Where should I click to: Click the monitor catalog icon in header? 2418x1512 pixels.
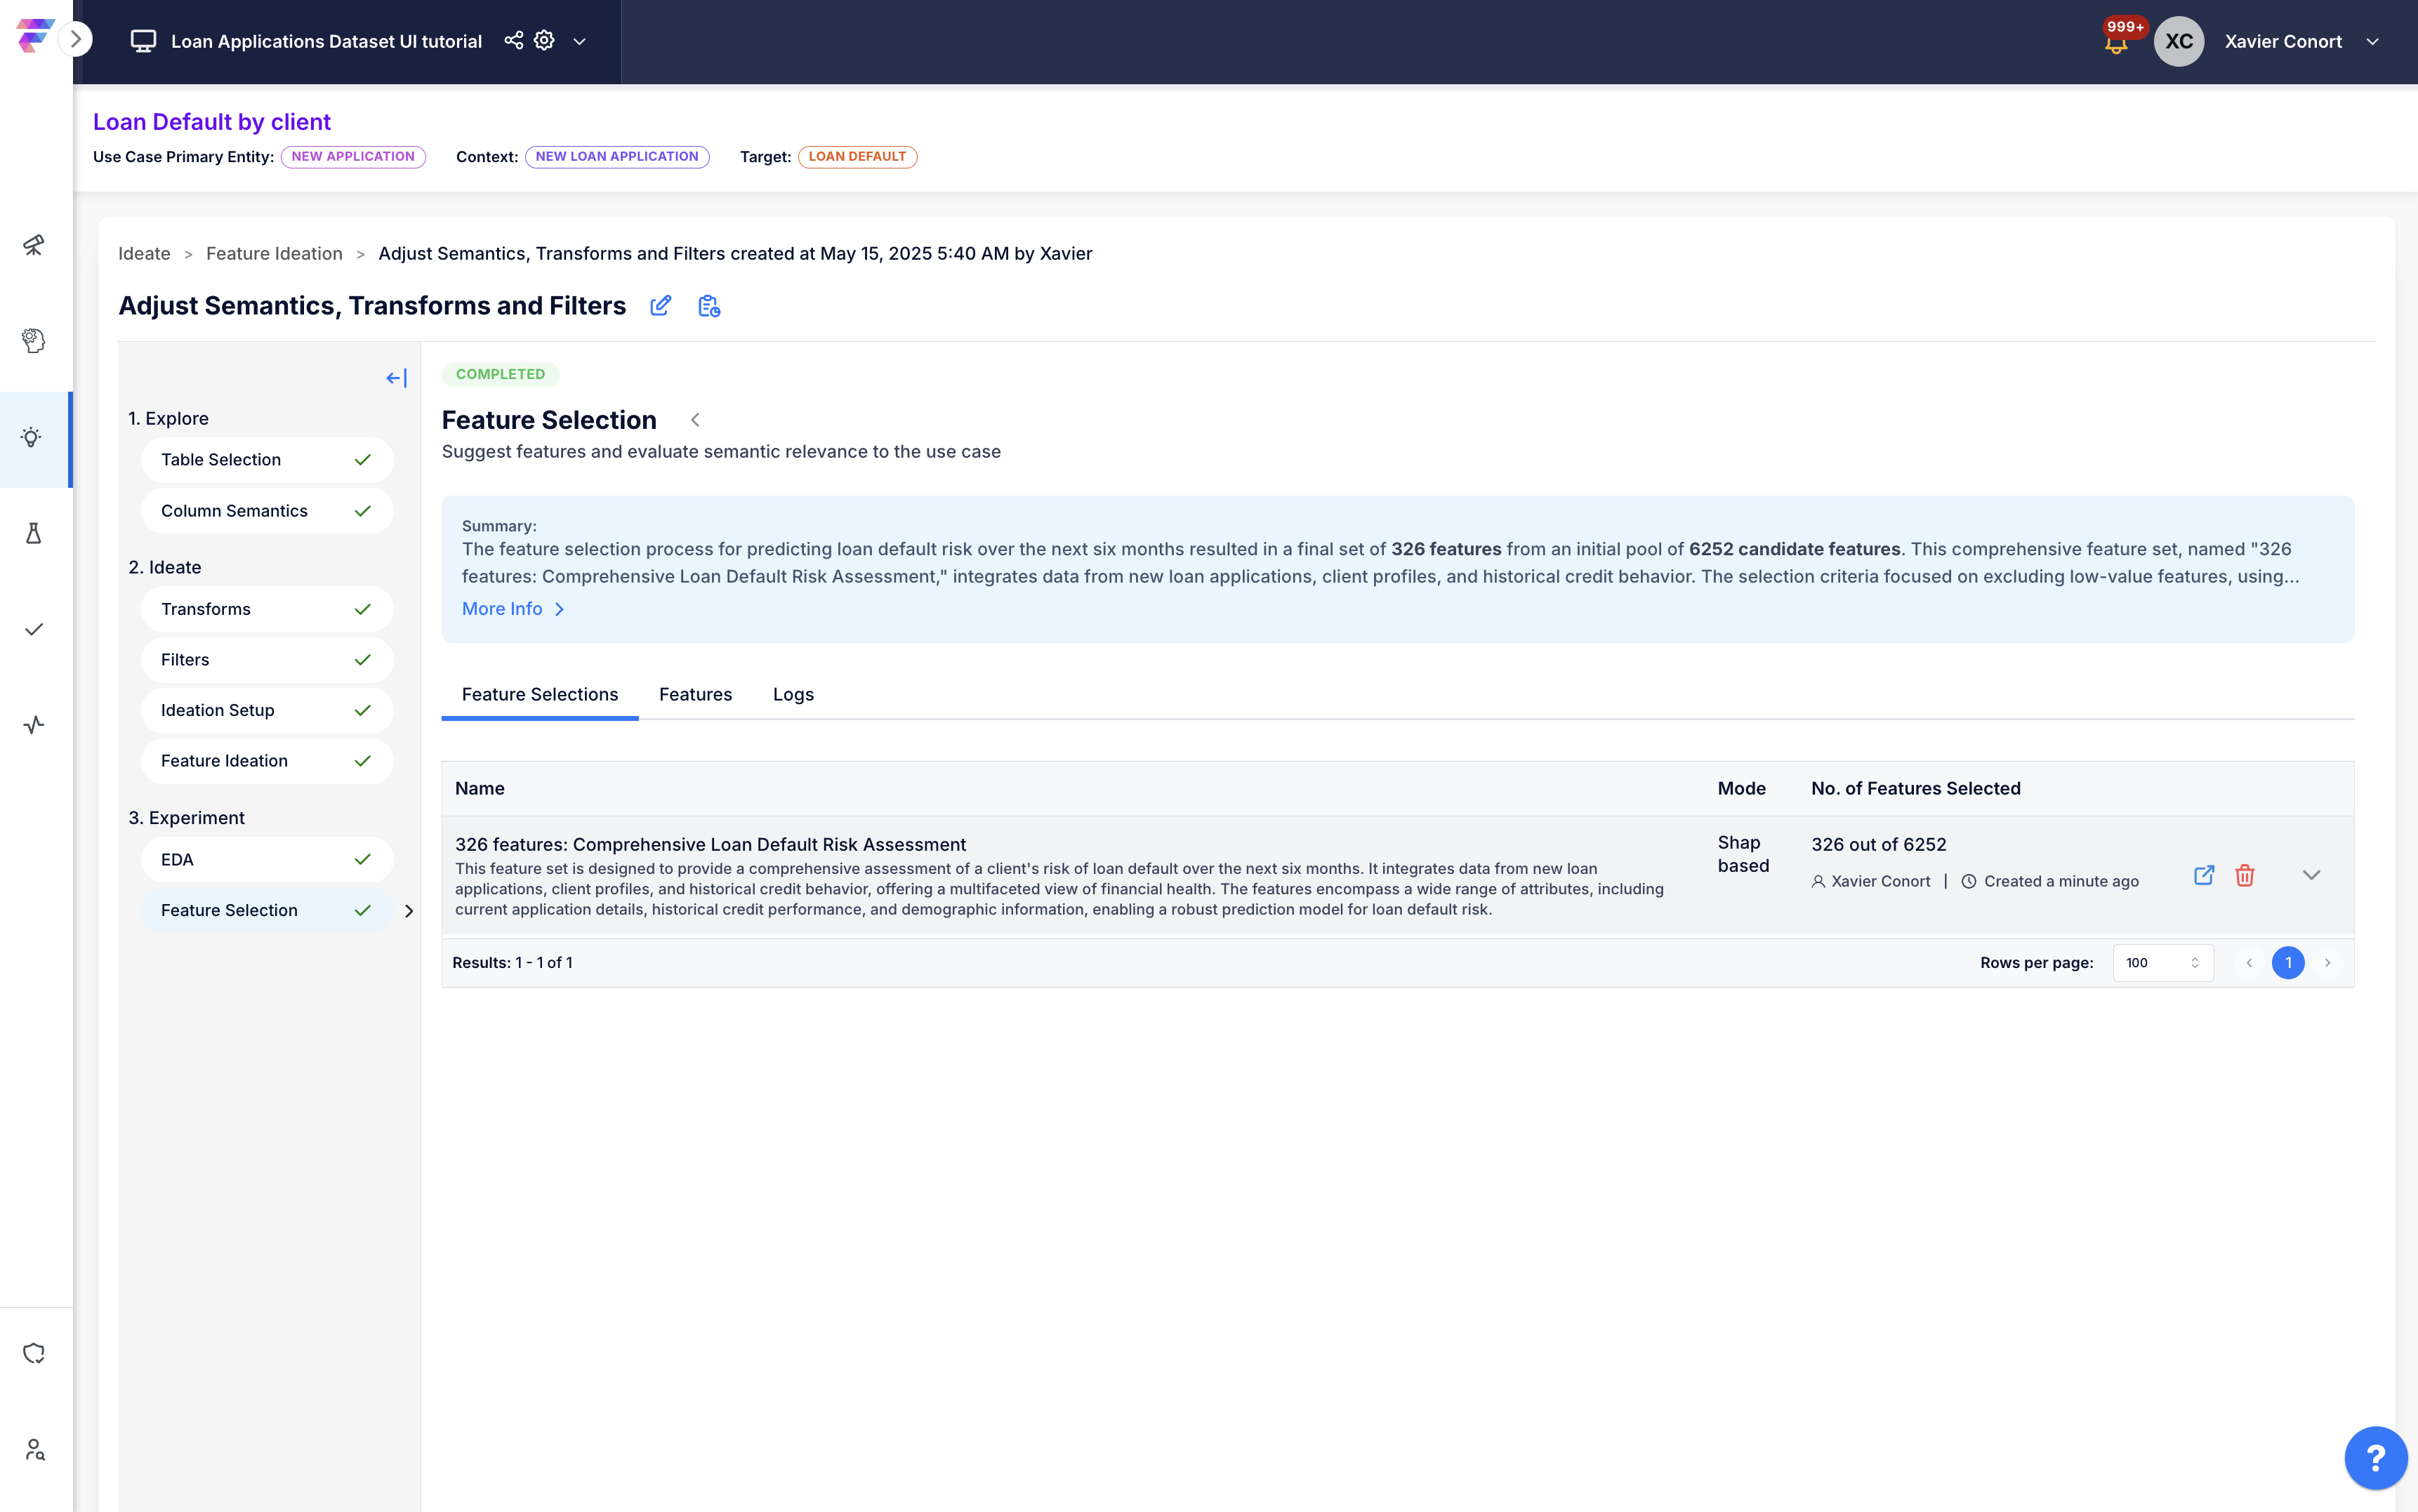coord(143,41)
